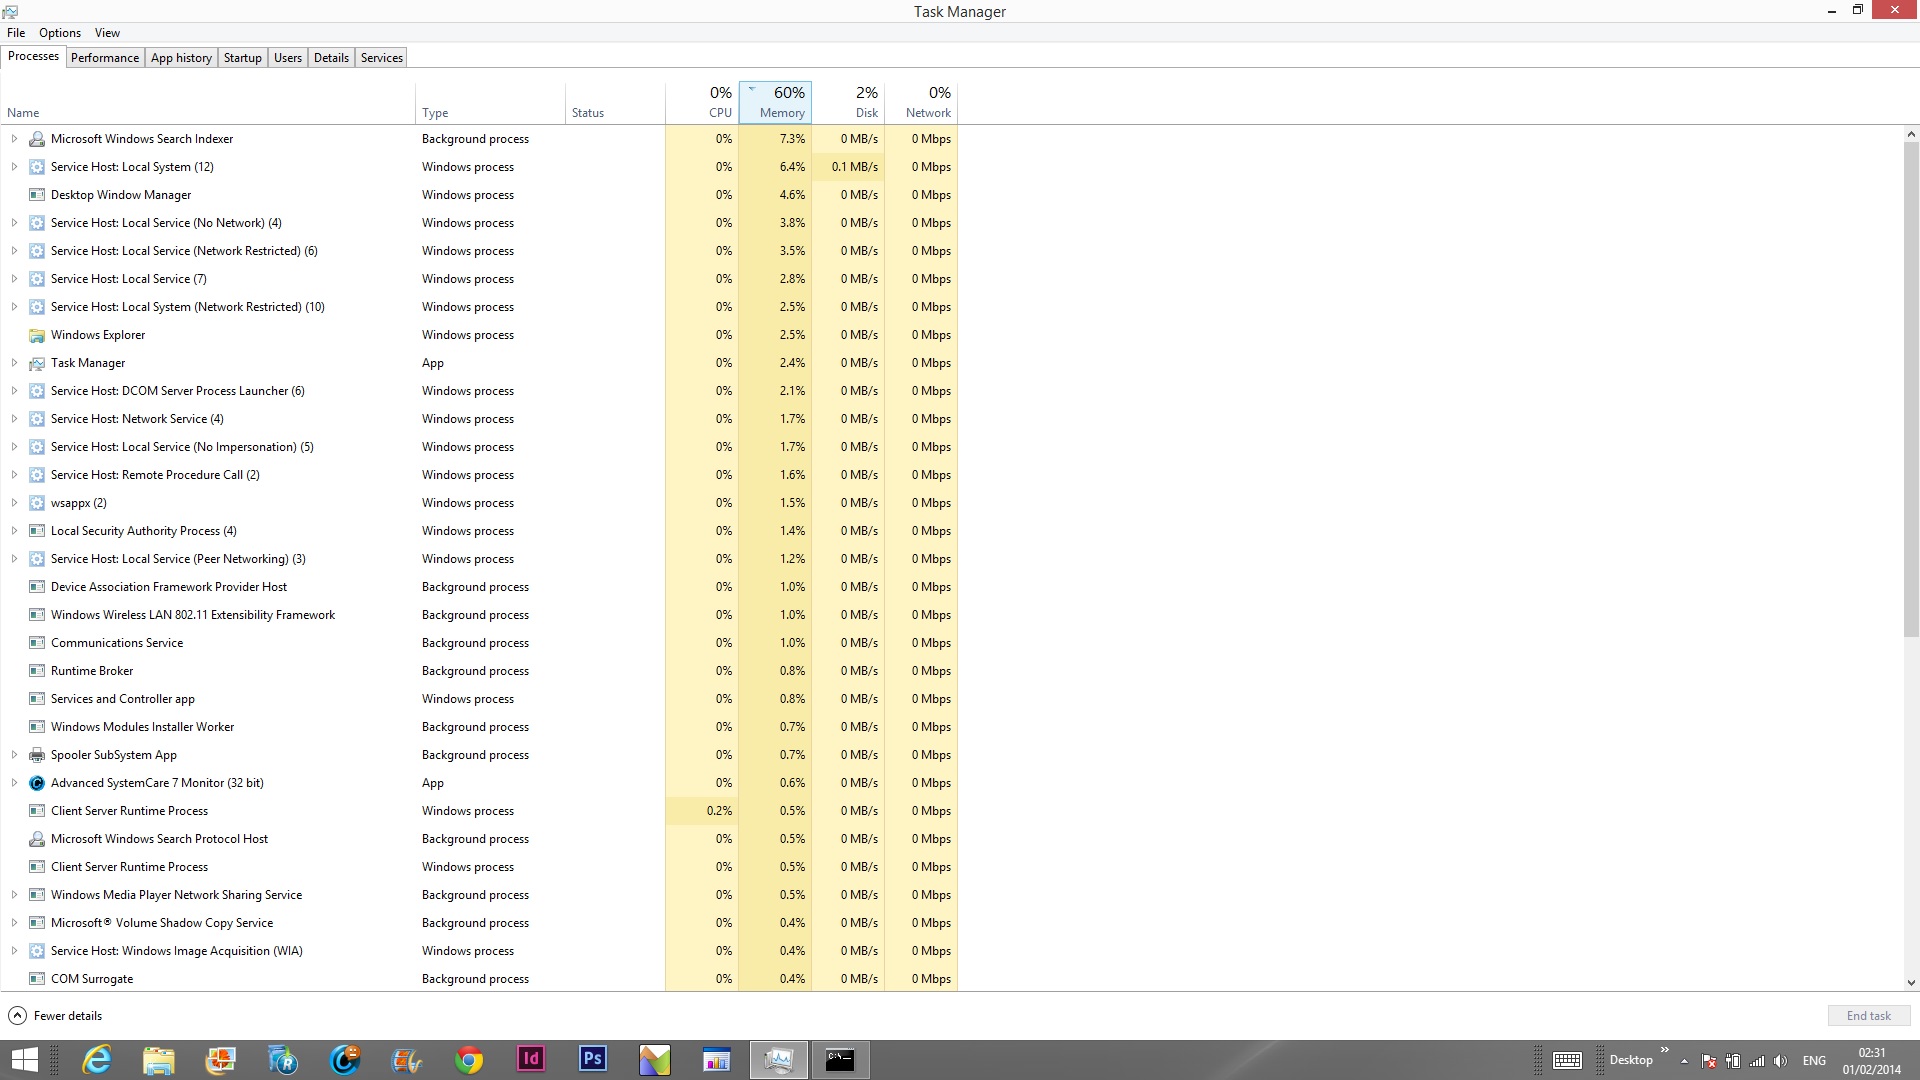Collapse view with Fewer details
This screenshot has height=1080, width=1920.
point(56,1016)
